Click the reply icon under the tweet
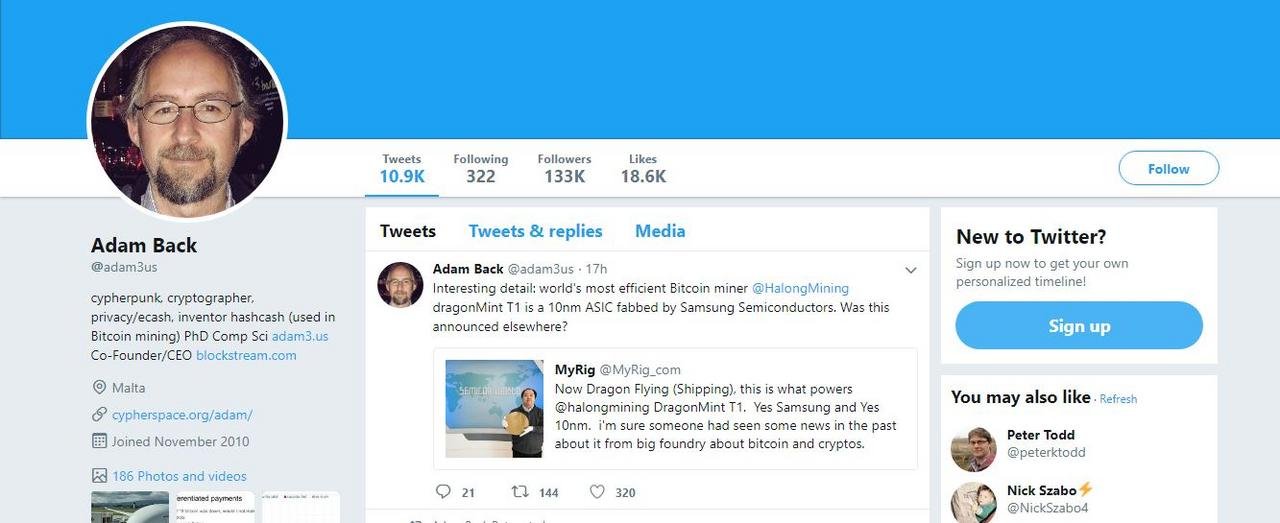Image resolution: width=1280 pixels, height=523 pixels. 444,492
